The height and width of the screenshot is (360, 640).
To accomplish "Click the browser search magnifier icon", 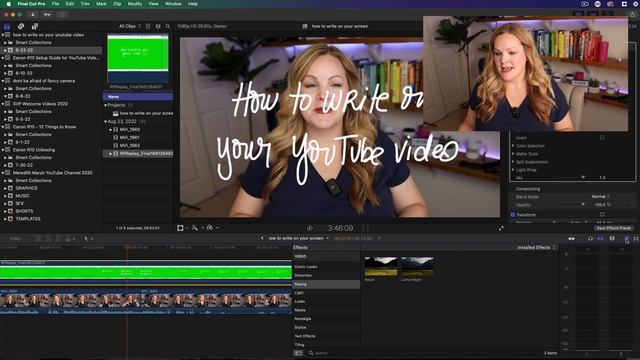I will click(x=168, y=26).
